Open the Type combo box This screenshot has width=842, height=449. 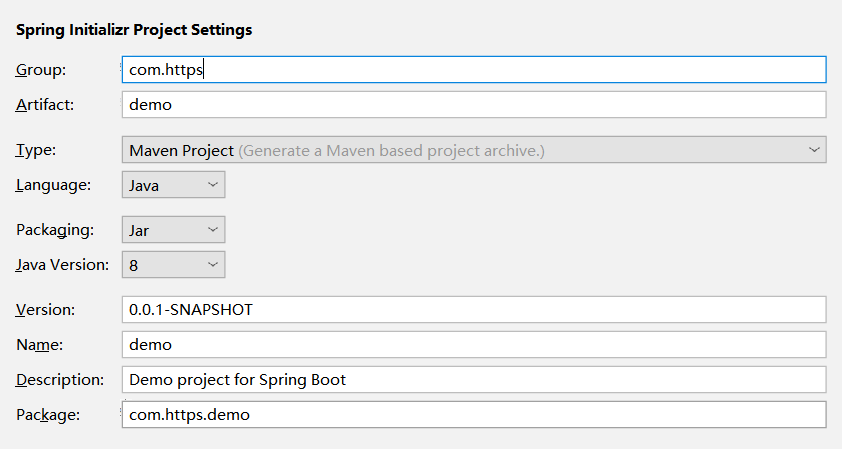coord(473,150)
